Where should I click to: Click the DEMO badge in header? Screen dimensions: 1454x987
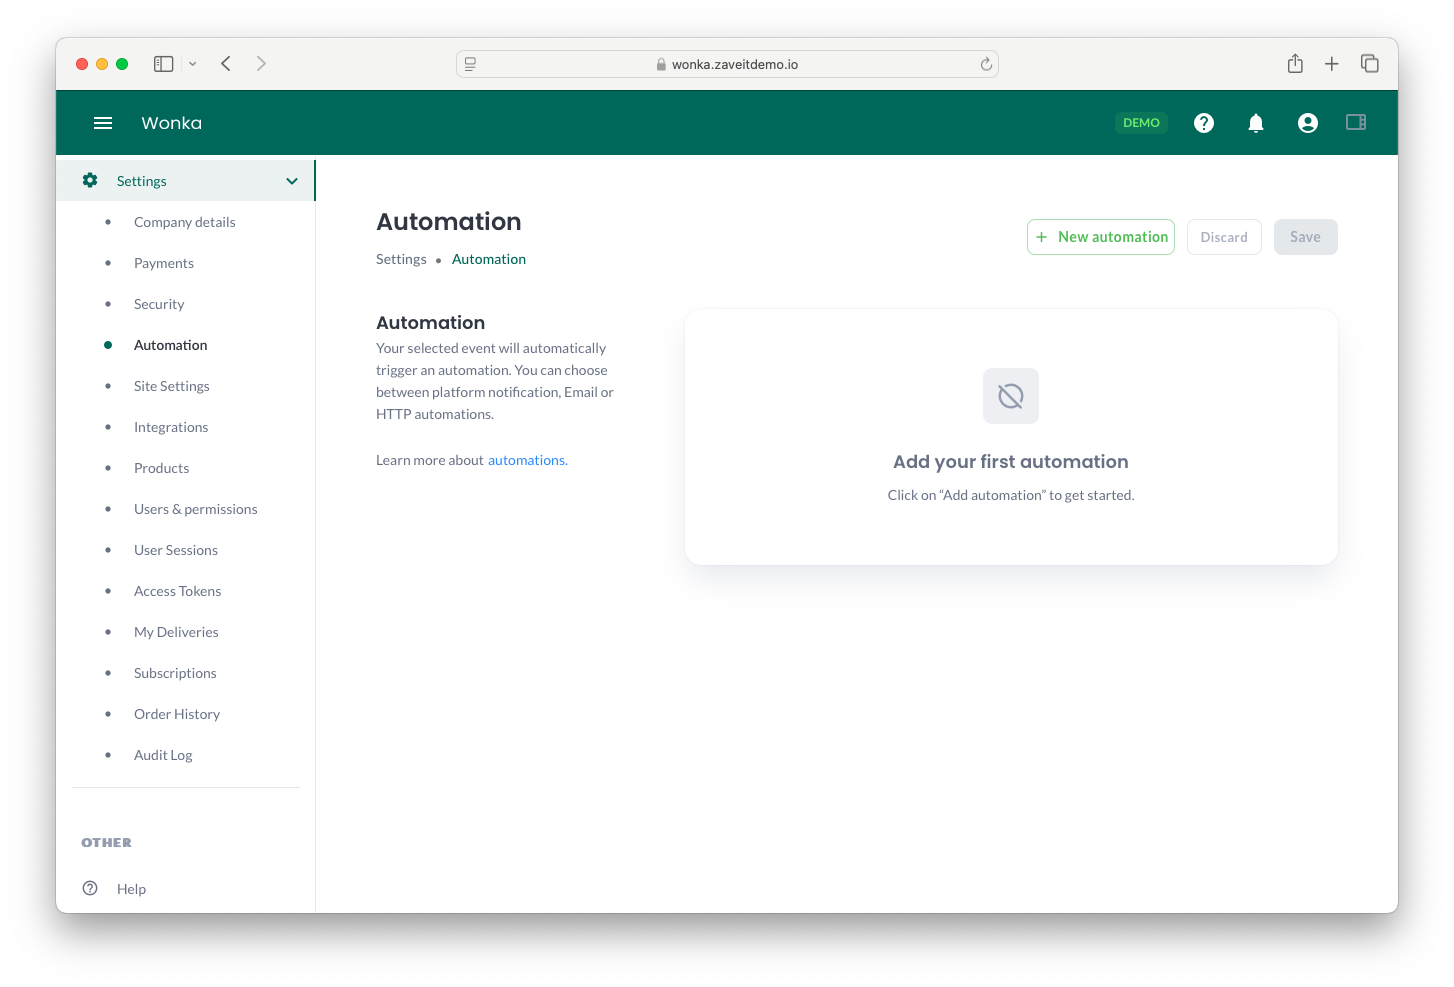click(1141, 123)
